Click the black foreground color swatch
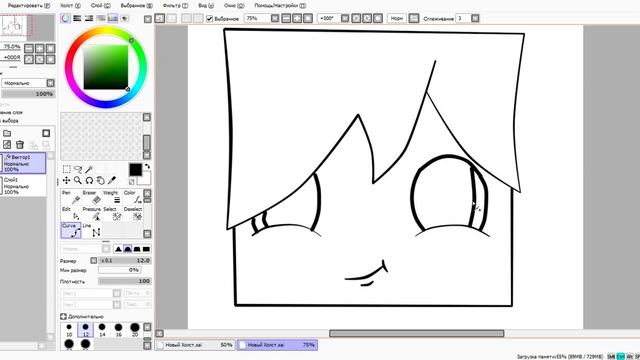Viewport: 640px width, 360px height. (x=135, y=169)
